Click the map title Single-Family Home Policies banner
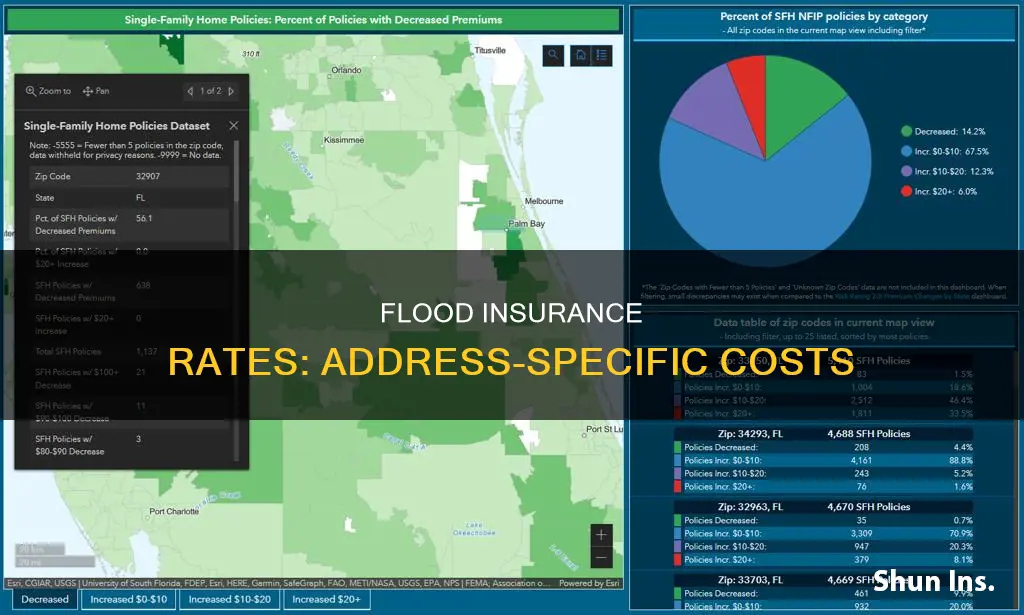Image resolution: width=1024 pixels, height=615 pixels. click(x=313, y=20)
